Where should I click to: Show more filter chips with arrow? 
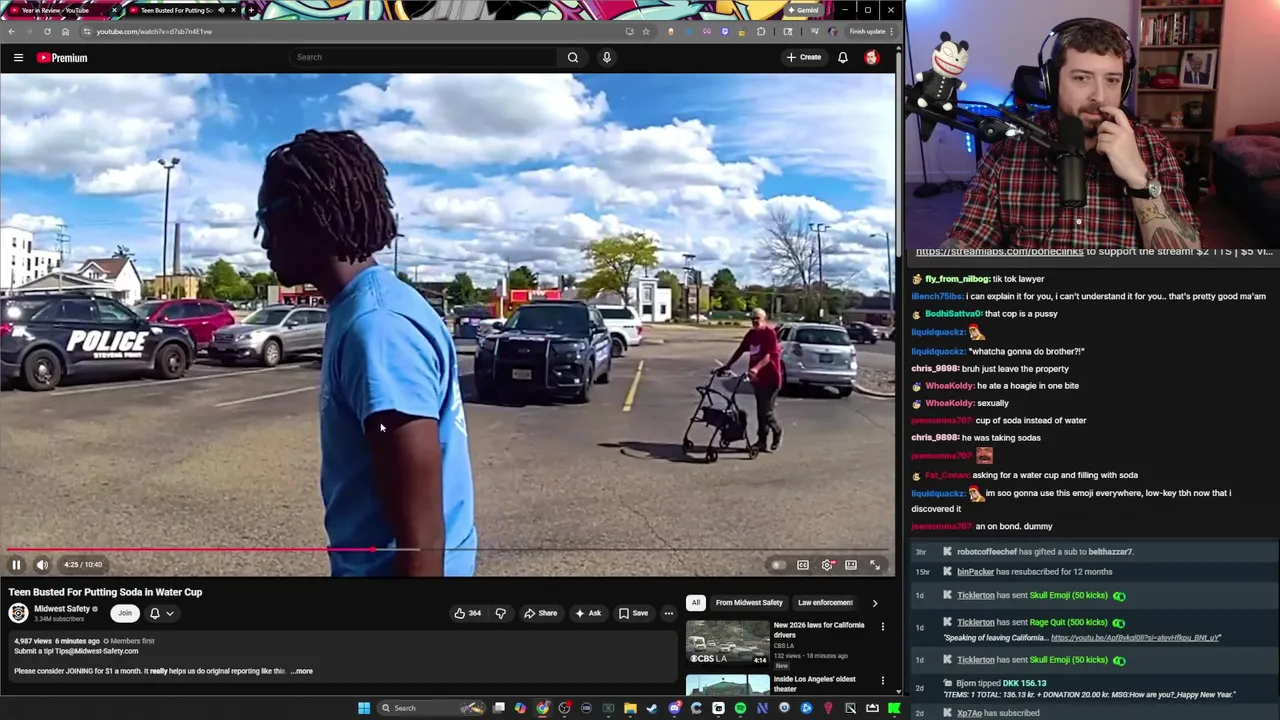[x=875, y=603]
